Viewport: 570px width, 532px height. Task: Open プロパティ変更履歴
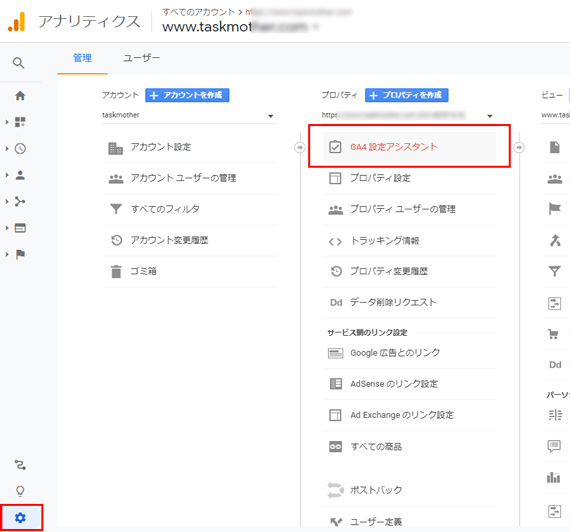pos(409,271)
